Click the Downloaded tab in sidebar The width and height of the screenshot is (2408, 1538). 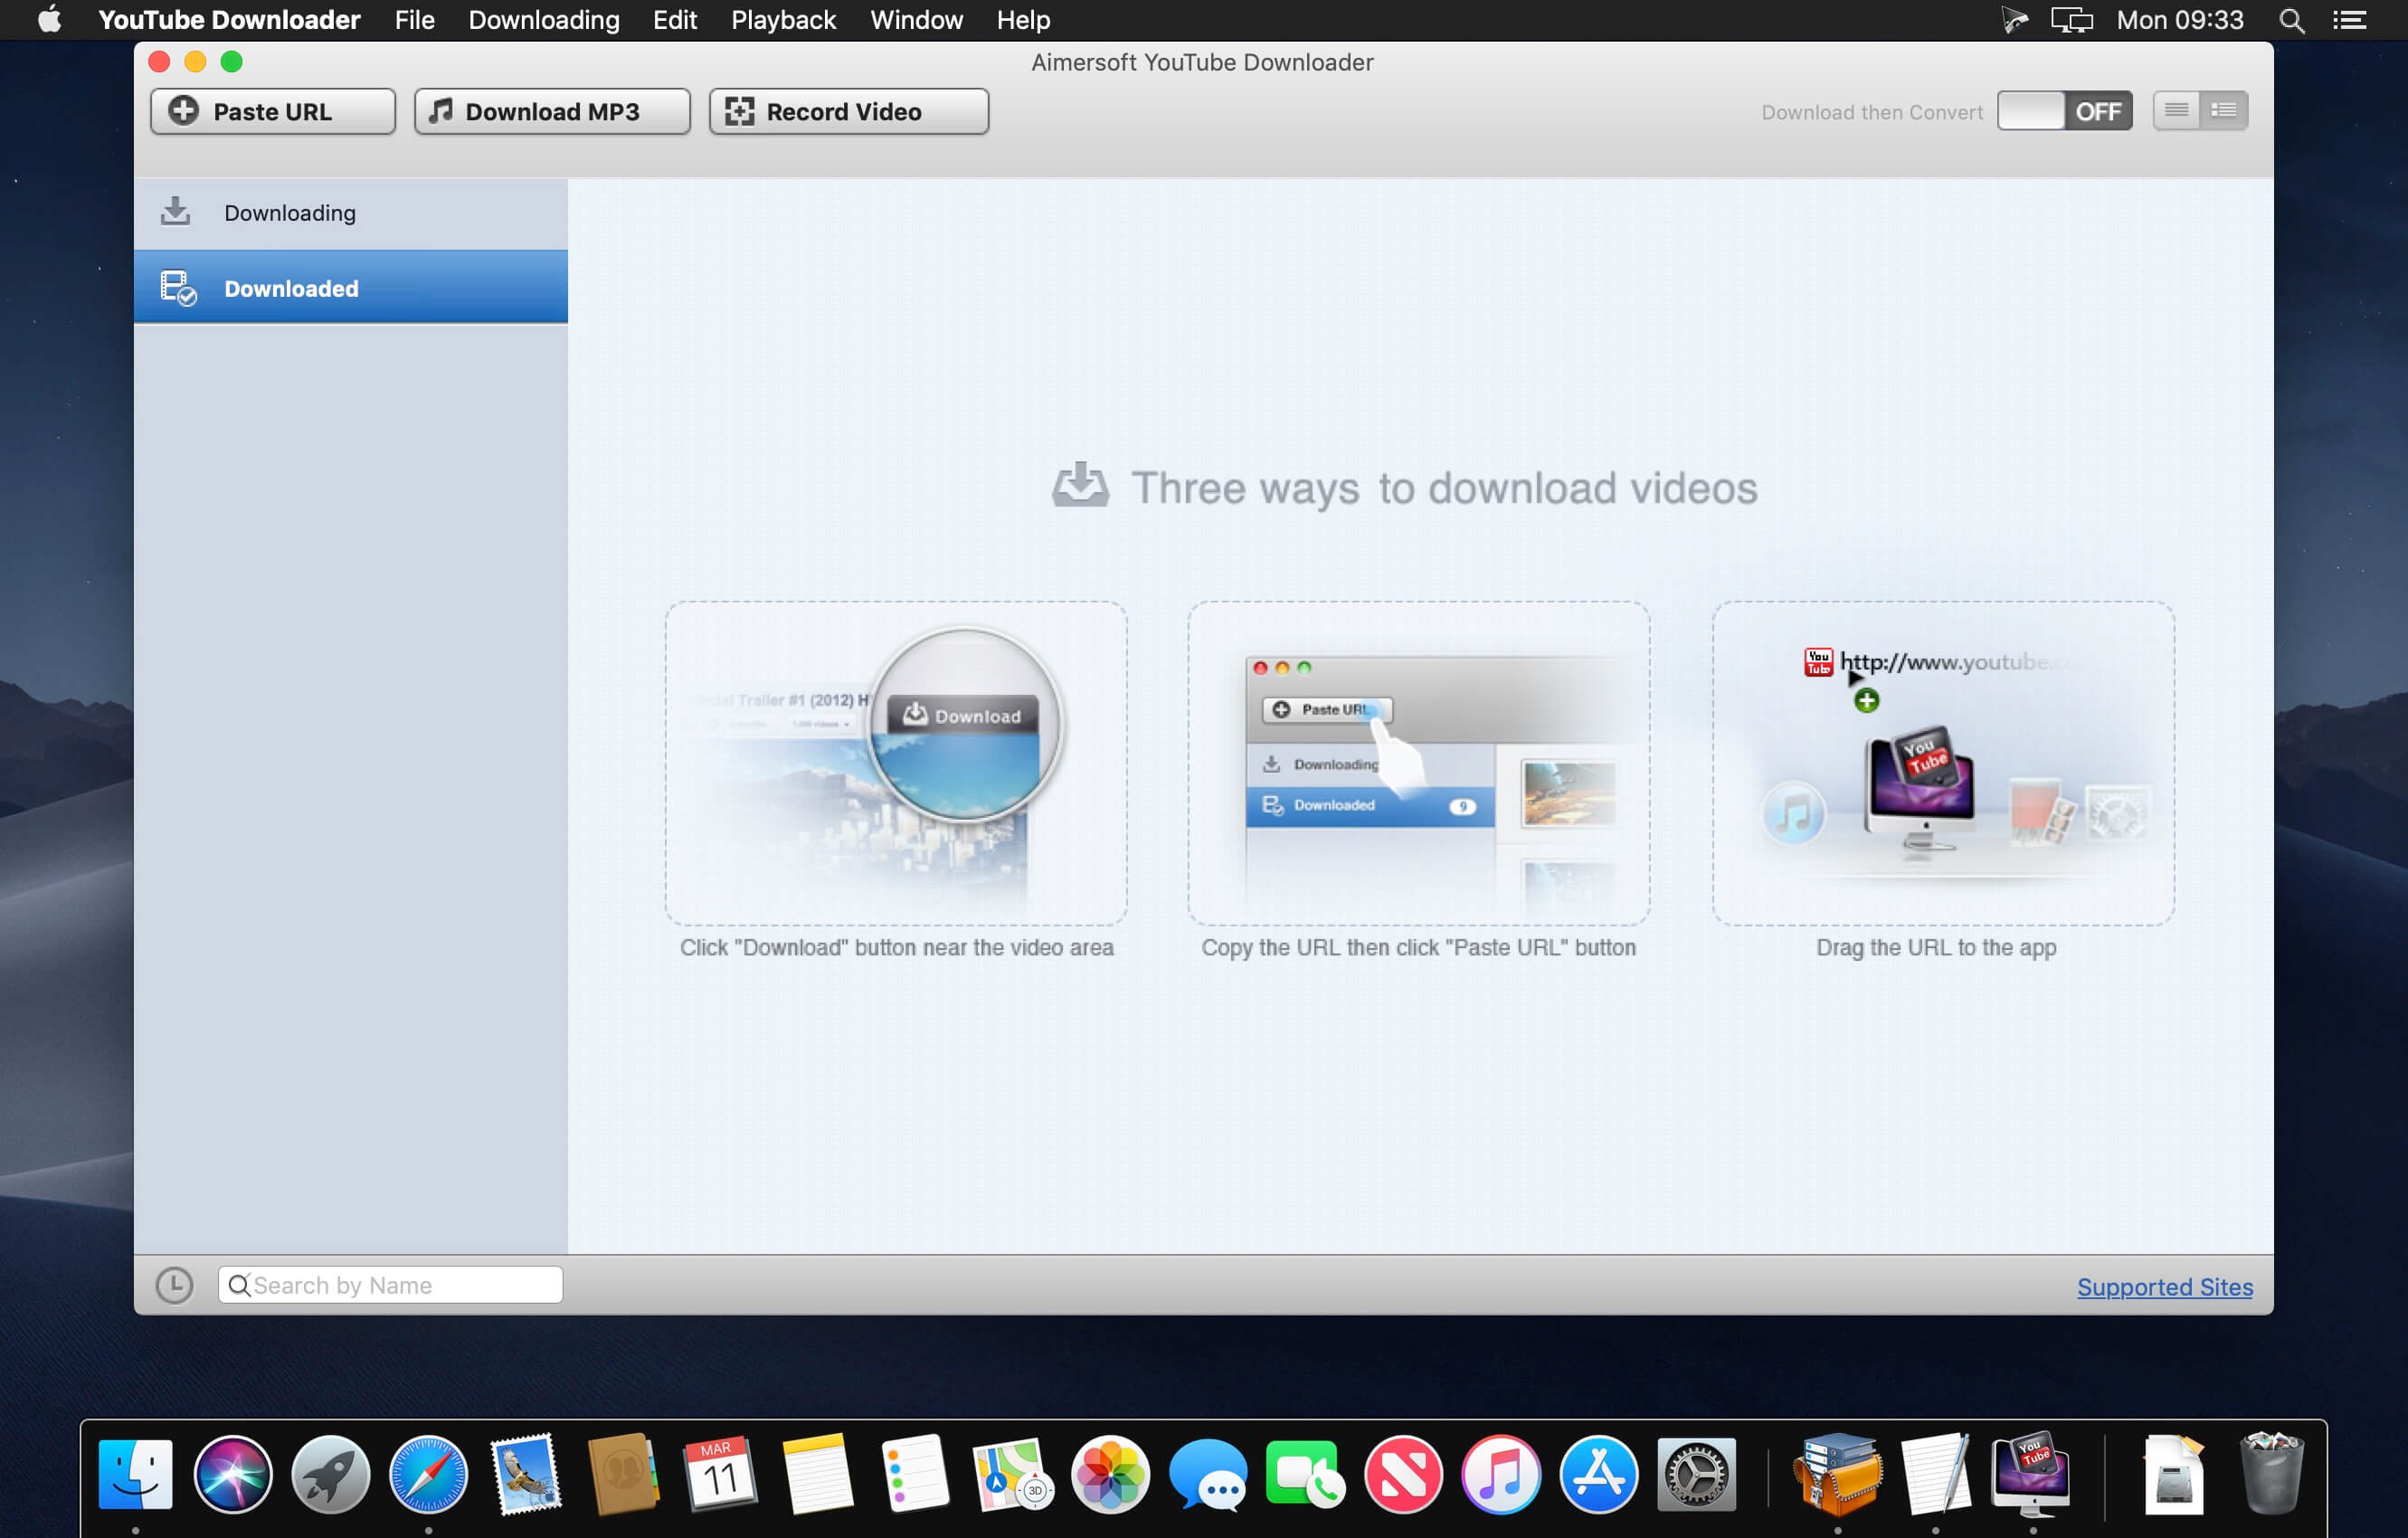pyautogui.click(x=351, y=286)
